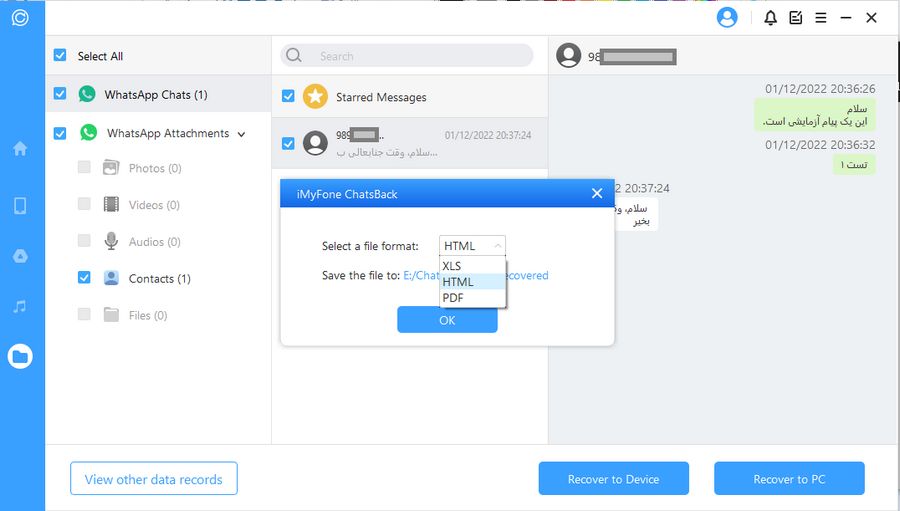Uncheck the Contacts (1) checkbox
900x511 pixels.
(84, 278)
